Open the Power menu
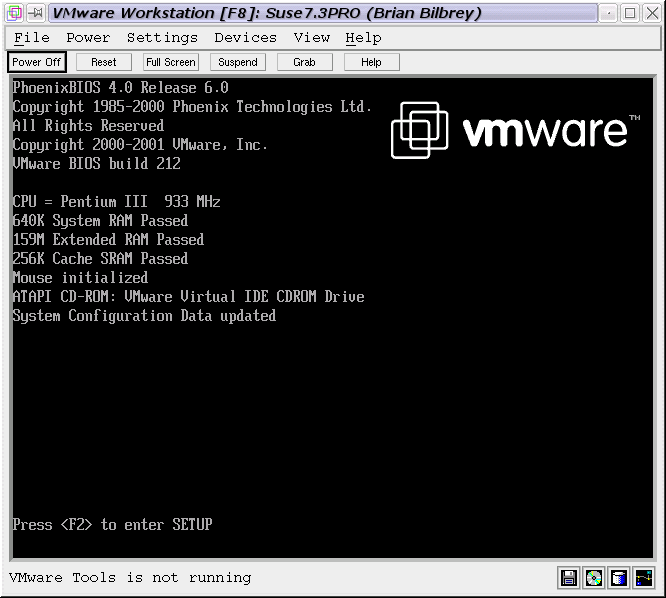The height and width of the screenshot is (598, 666). pos(88,38)
